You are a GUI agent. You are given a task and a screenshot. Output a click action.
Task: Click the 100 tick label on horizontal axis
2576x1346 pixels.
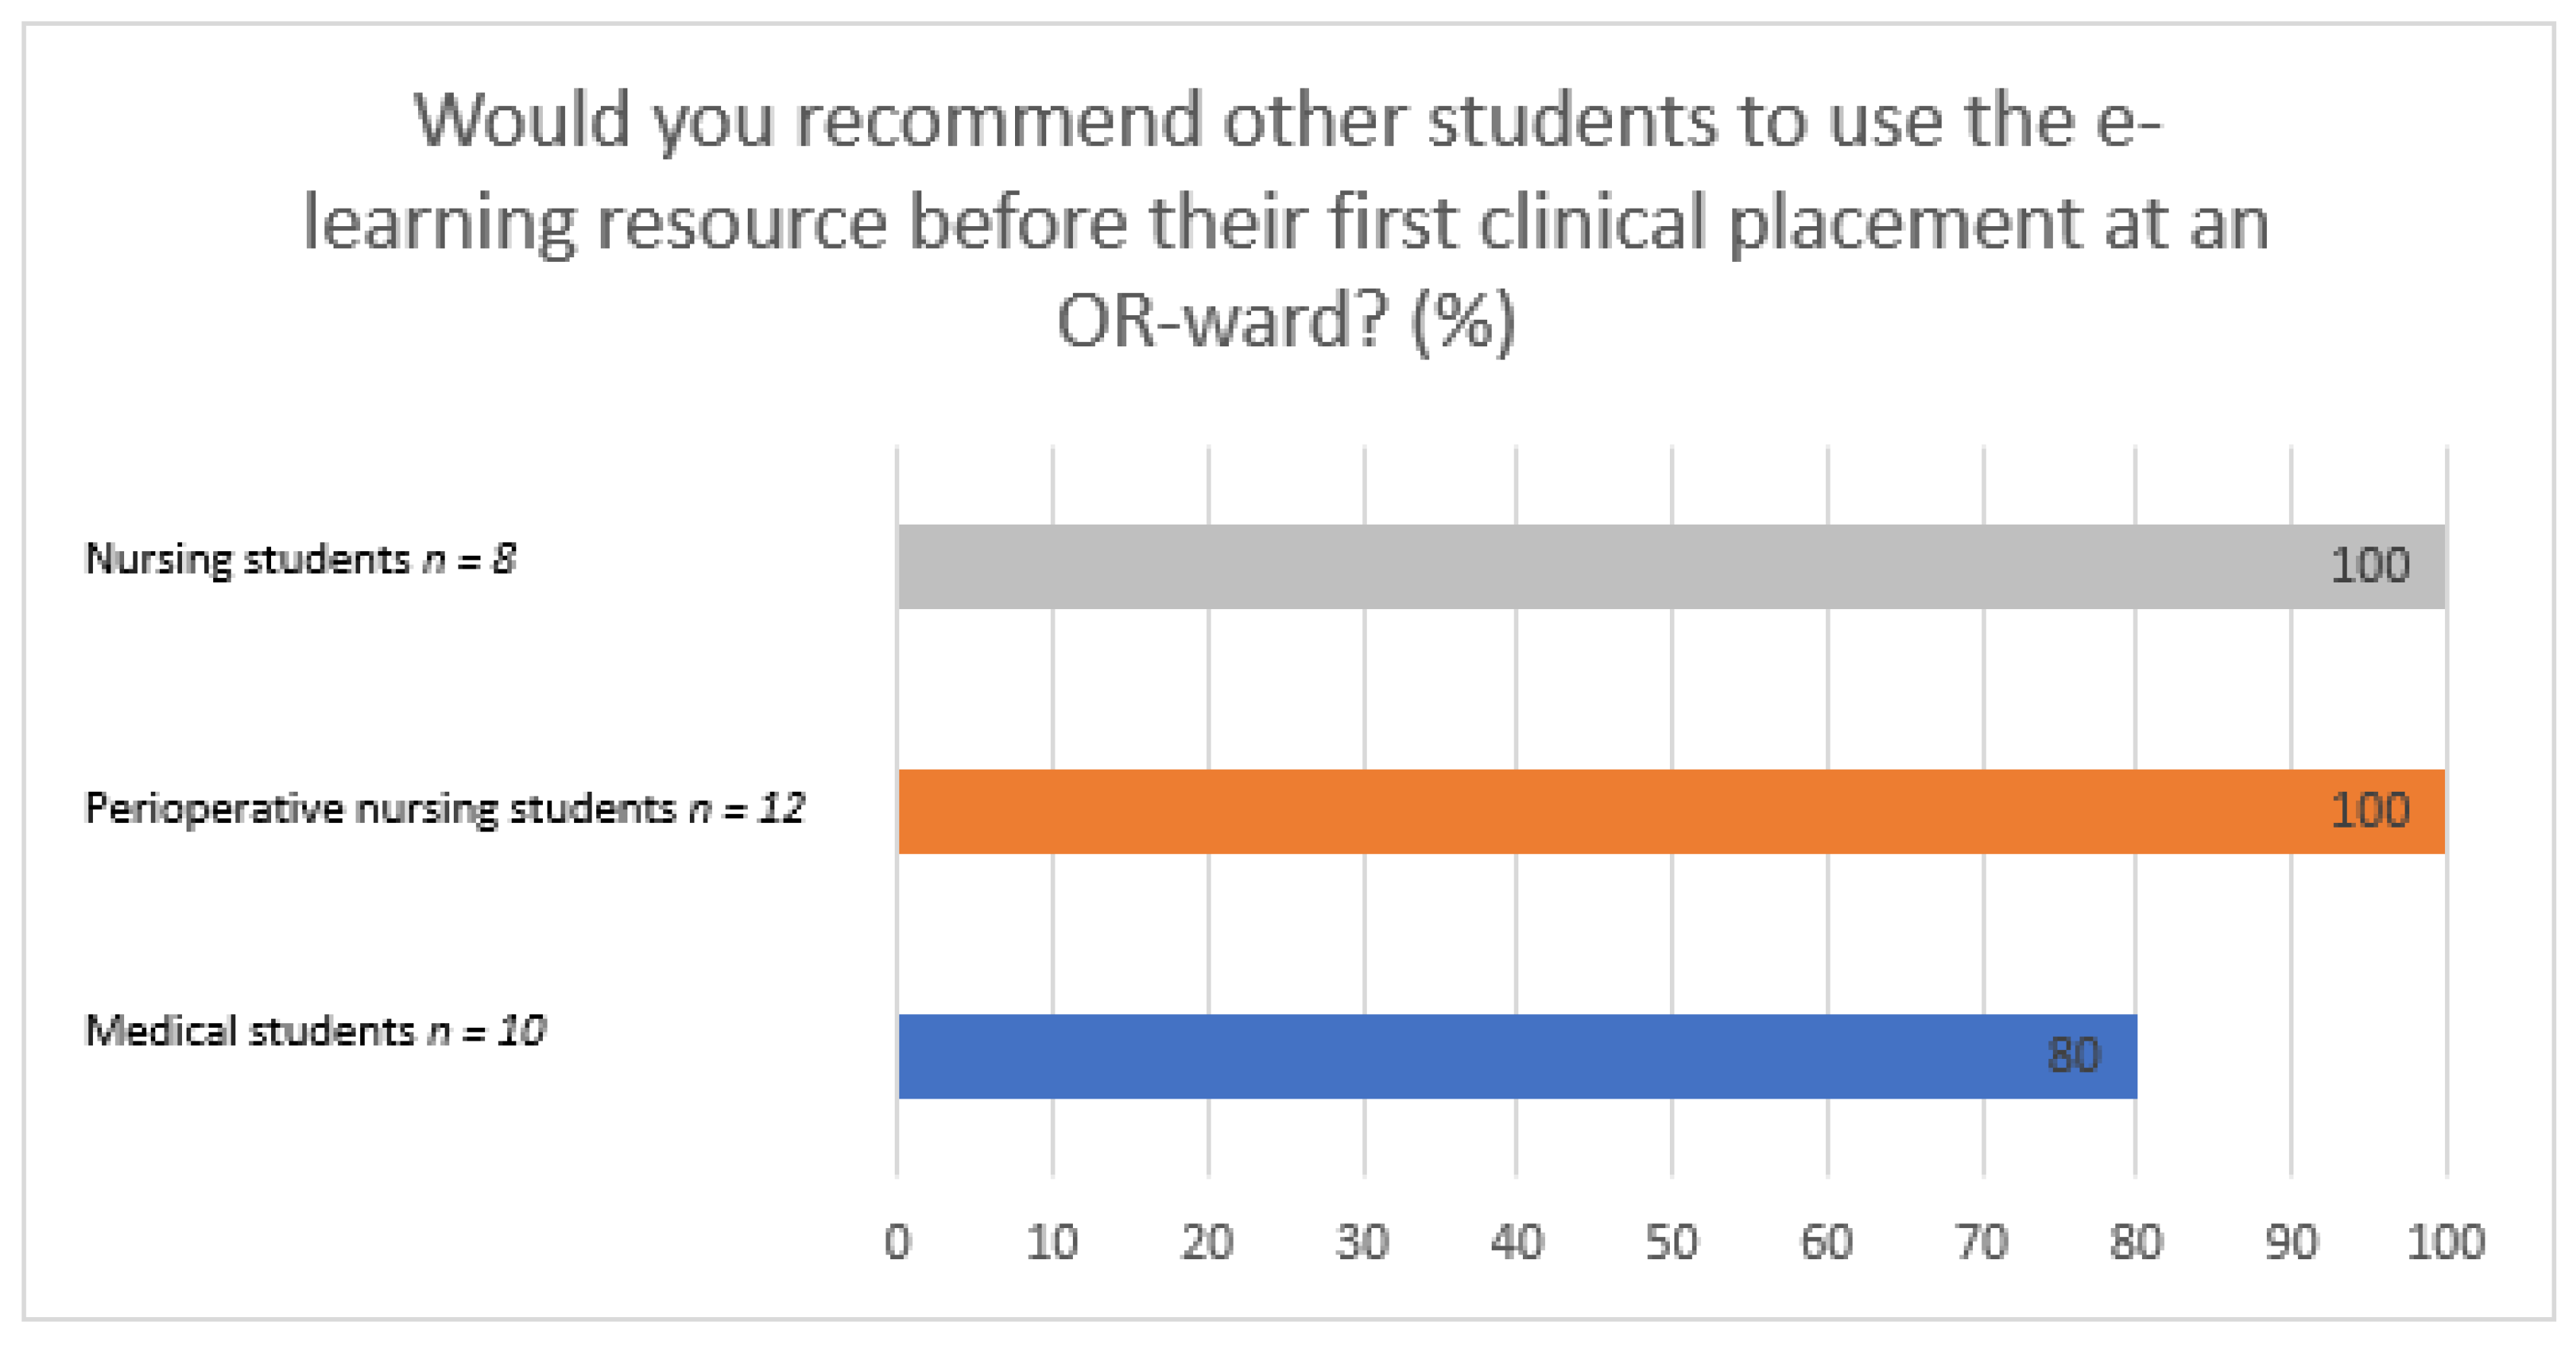pos(2445,1243)
